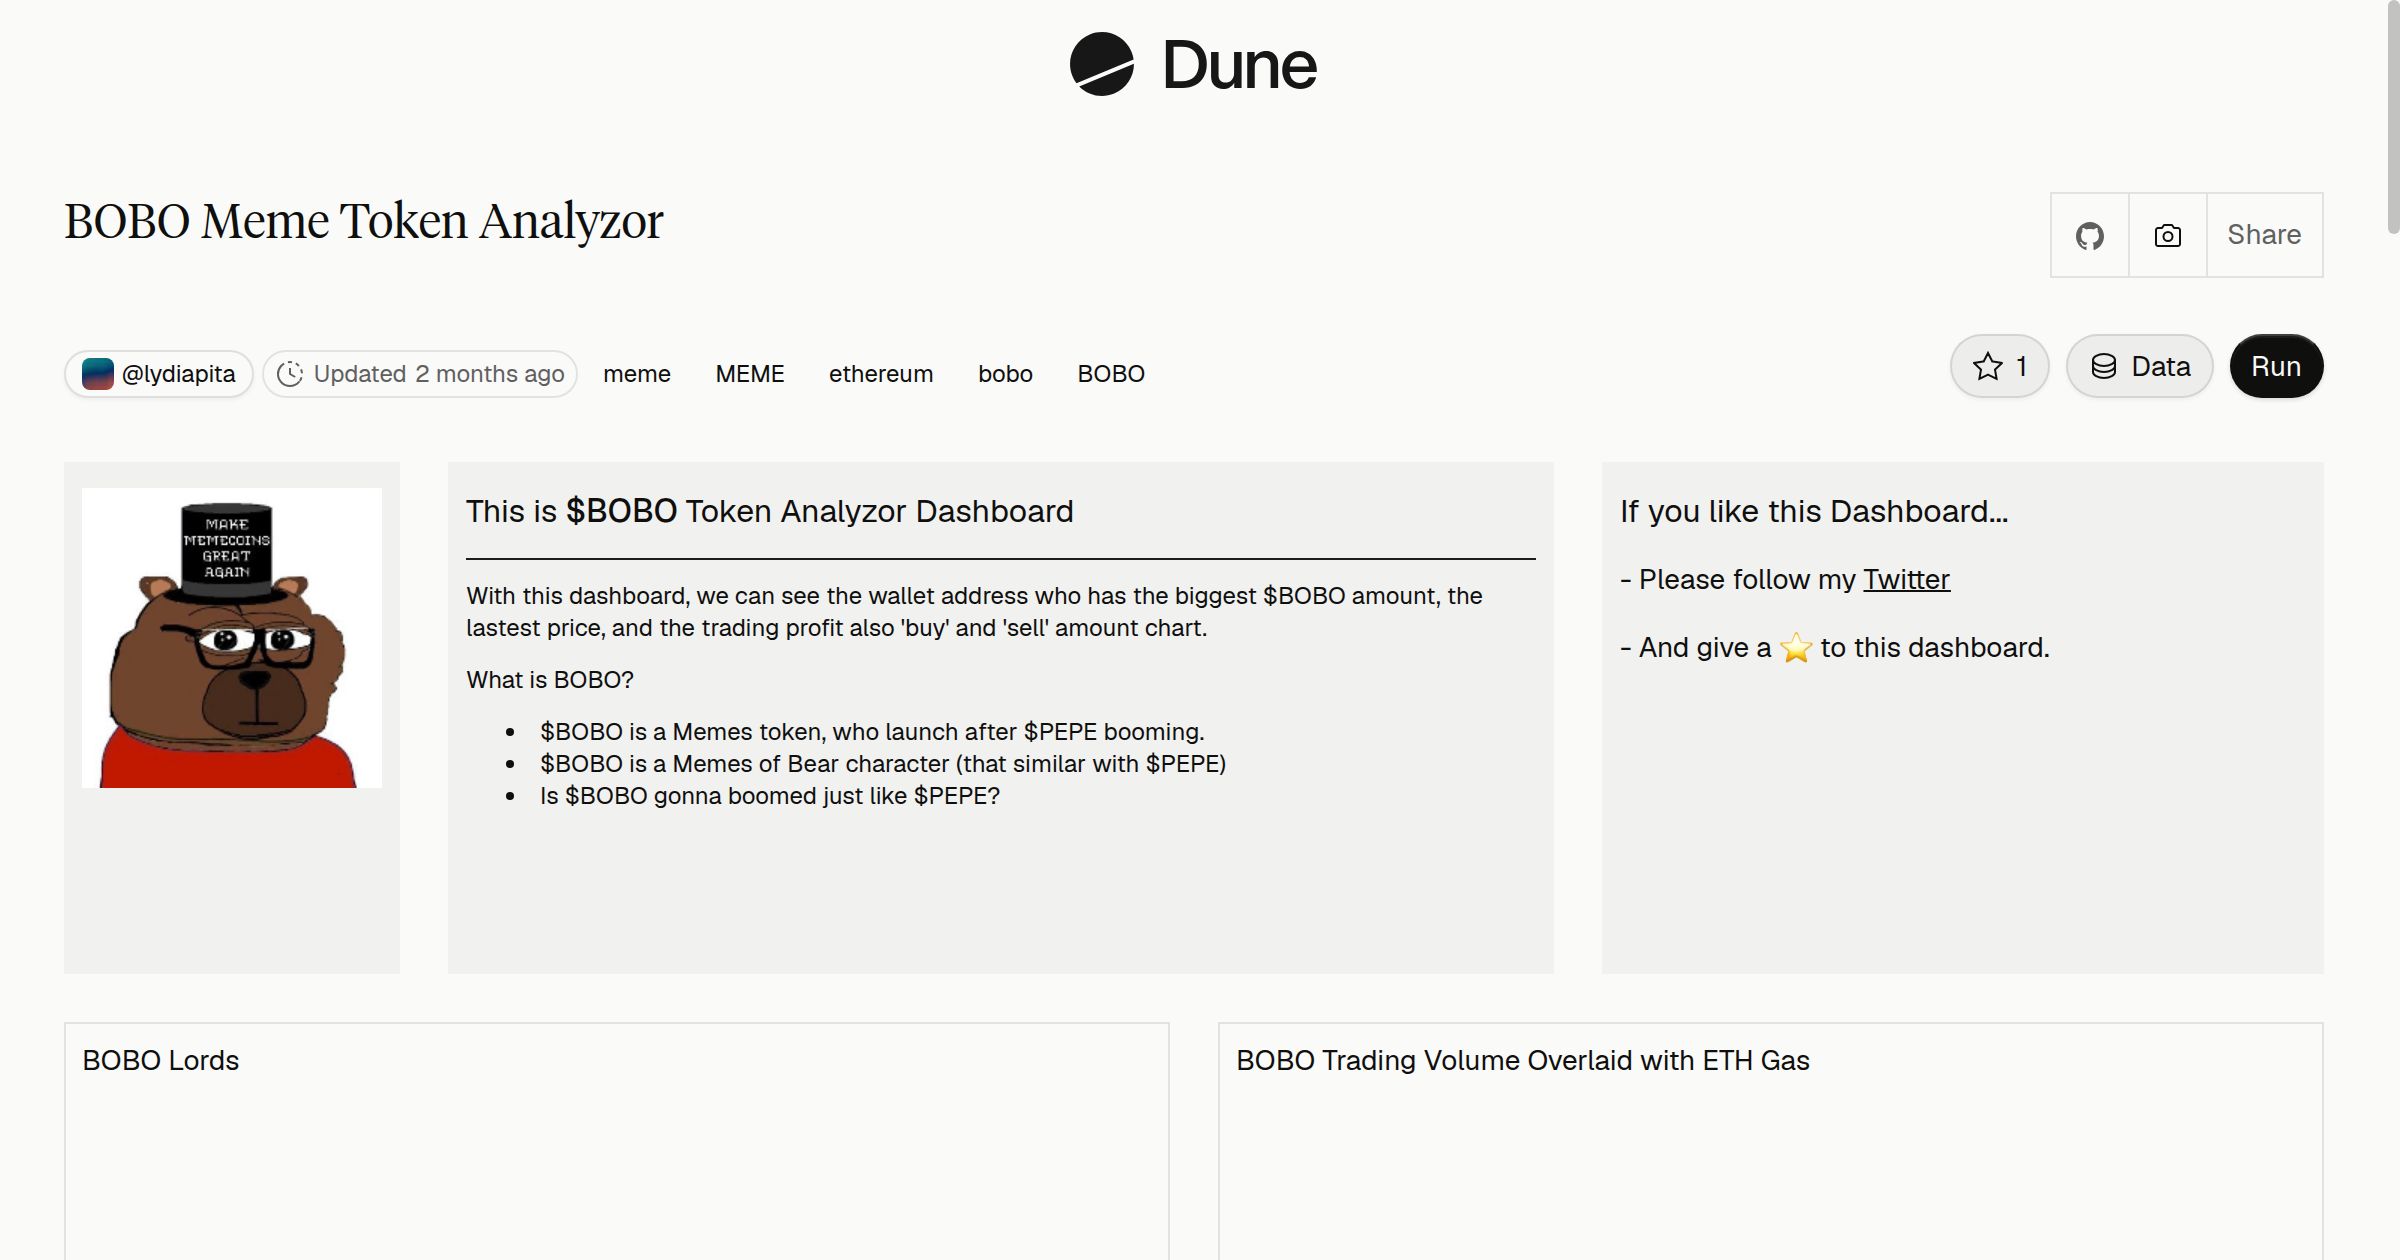The image size is (2400, 1260).
Task: Select the lowercase meme tag
Action: coord(637,374)
